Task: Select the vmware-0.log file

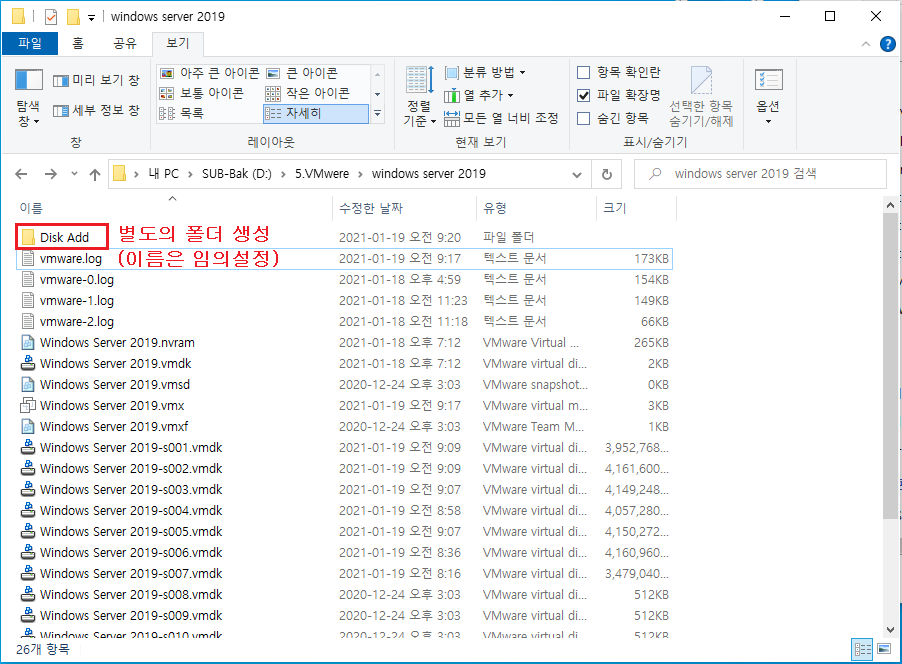Action: coord(77,280)
